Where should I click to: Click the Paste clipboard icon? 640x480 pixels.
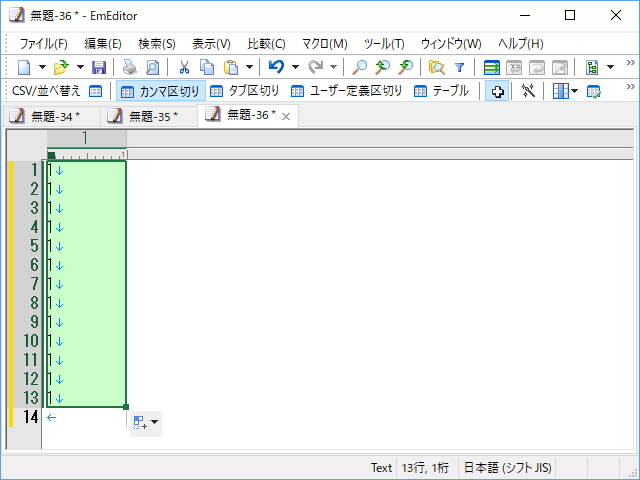[x=231, y=67]
